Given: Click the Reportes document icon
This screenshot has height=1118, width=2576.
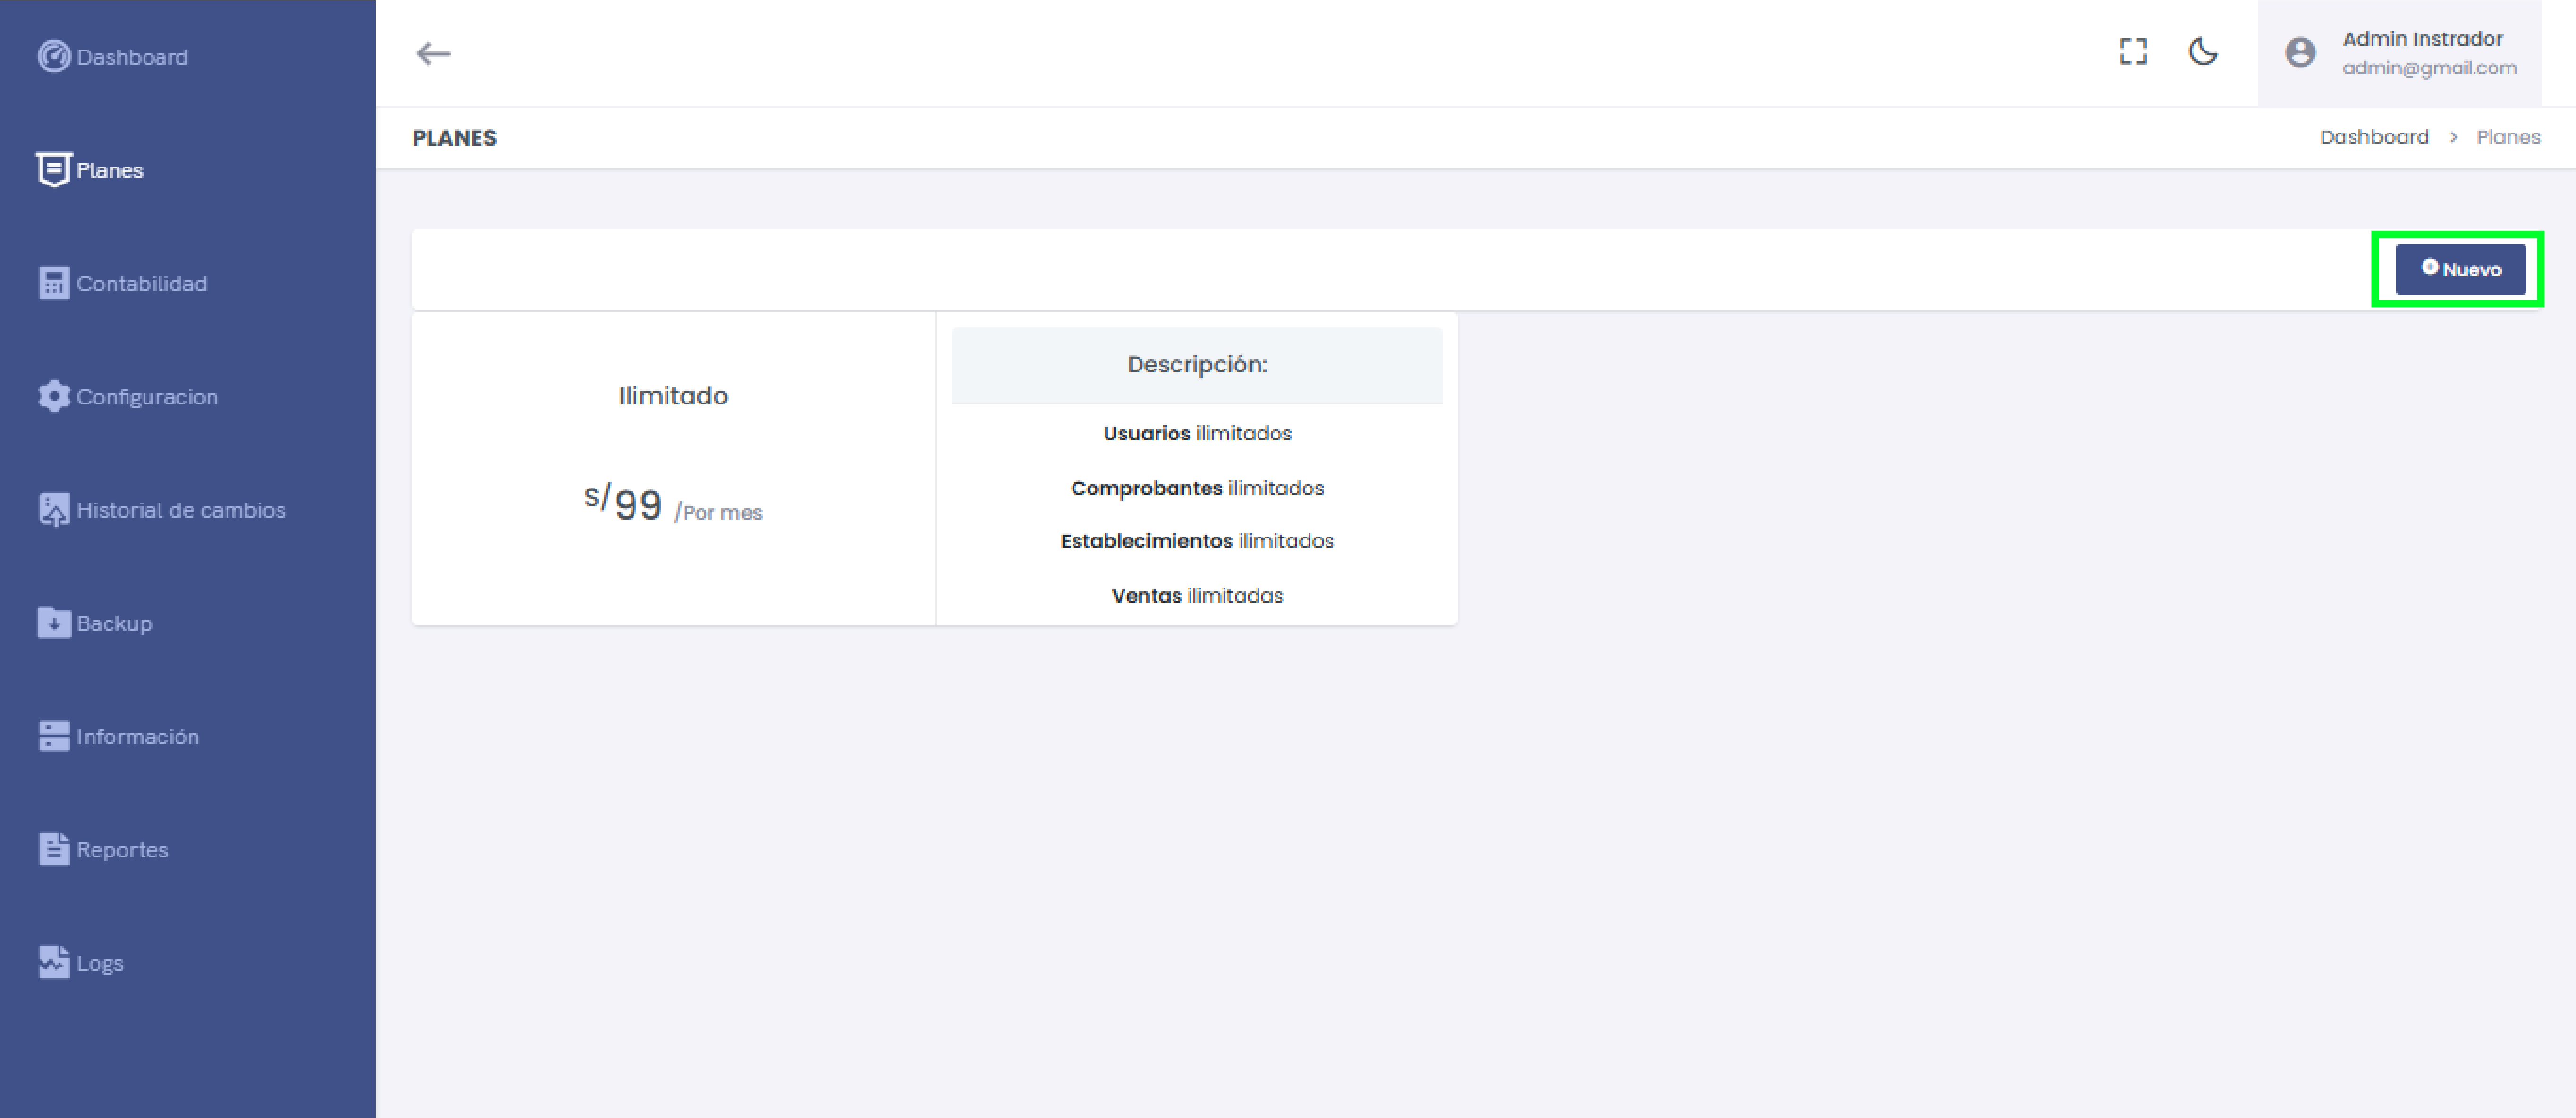Looking at the screenshot, I should (53, 849).
